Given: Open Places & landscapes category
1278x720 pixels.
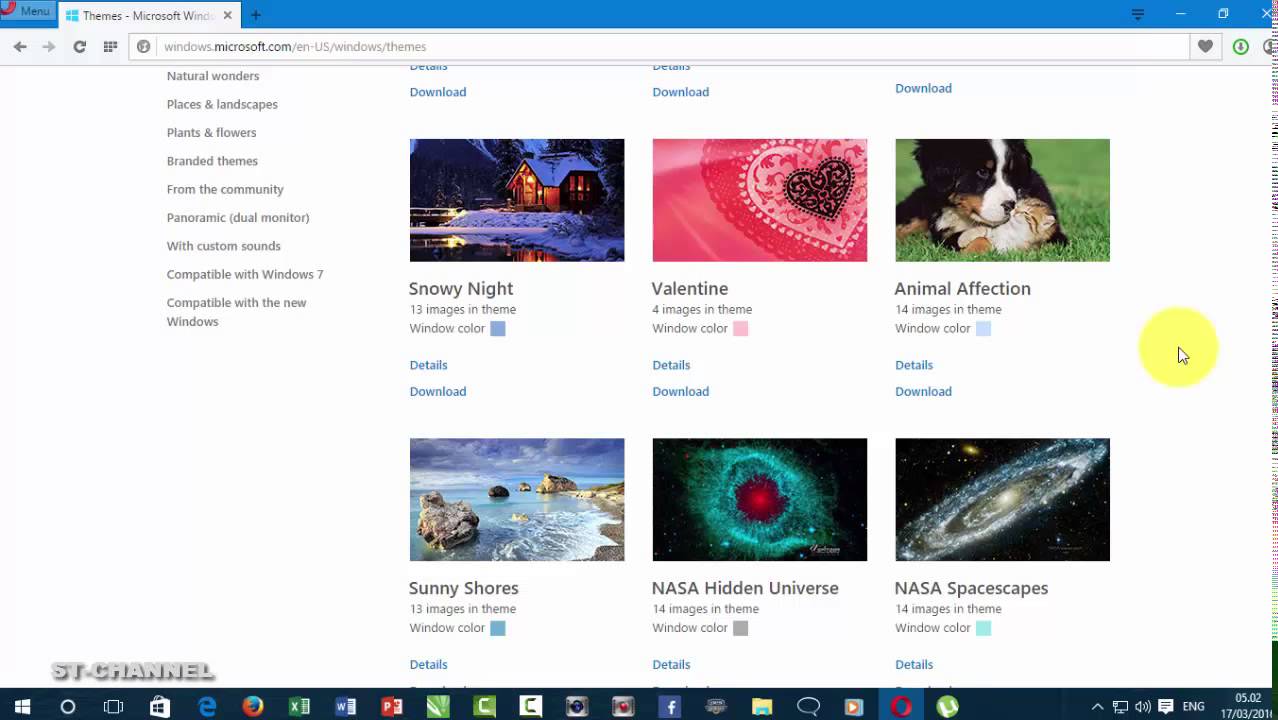Looking at the screenshot, I should pyautogui.click(x=222, y=104).
